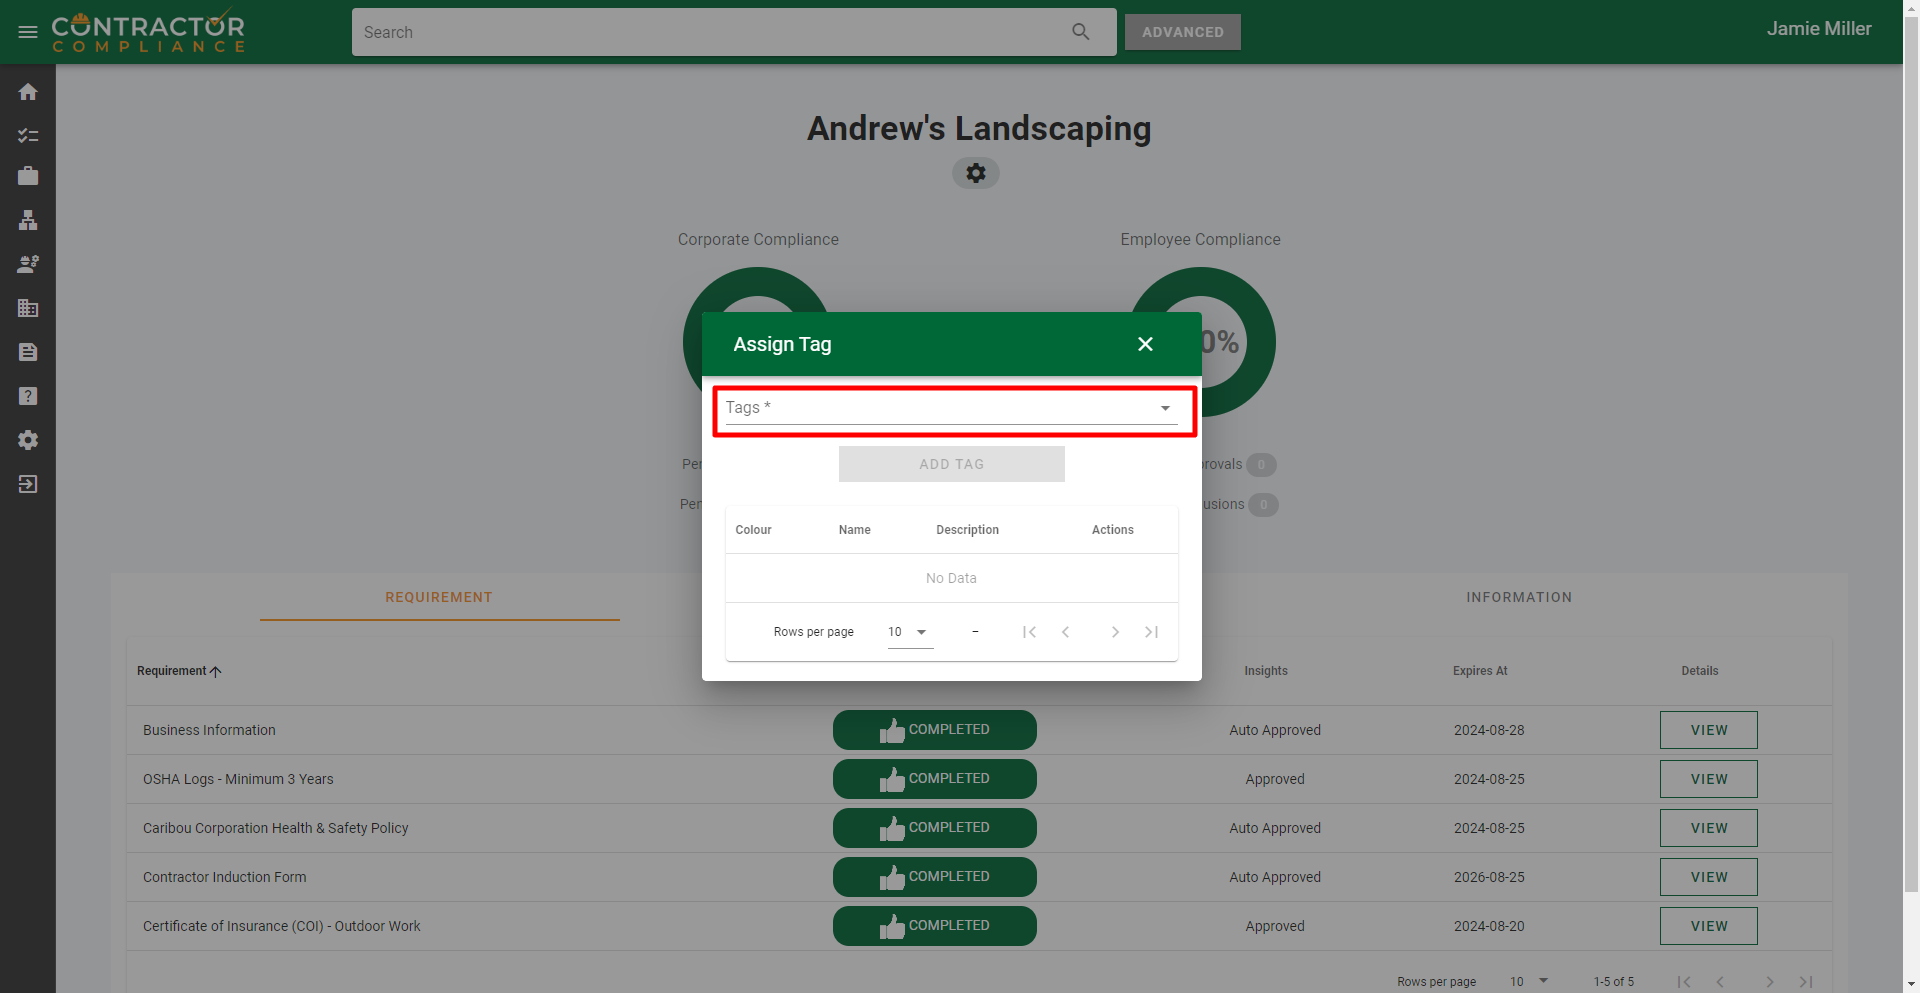Open the organization hierarchy sidebar icon
The height and width of the screenshot is (993, 1920).
pyautogui.click(x=28, y=221)
